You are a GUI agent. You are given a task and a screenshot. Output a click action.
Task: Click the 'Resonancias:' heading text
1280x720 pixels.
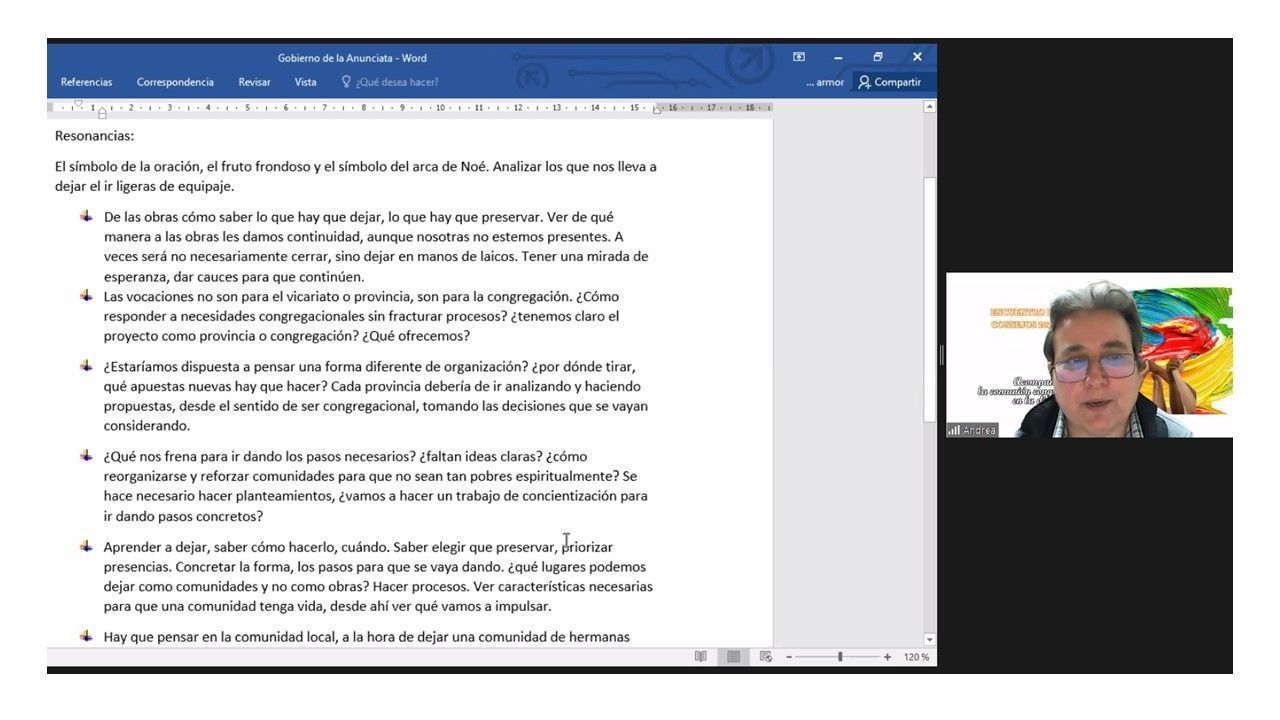(x=94, y=136)
